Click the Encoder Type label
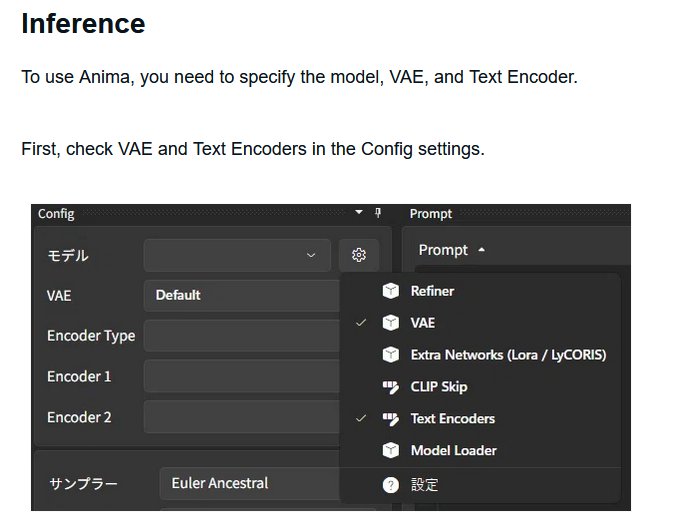The width and height of the screenshot is (677, 523). [91, 336]
